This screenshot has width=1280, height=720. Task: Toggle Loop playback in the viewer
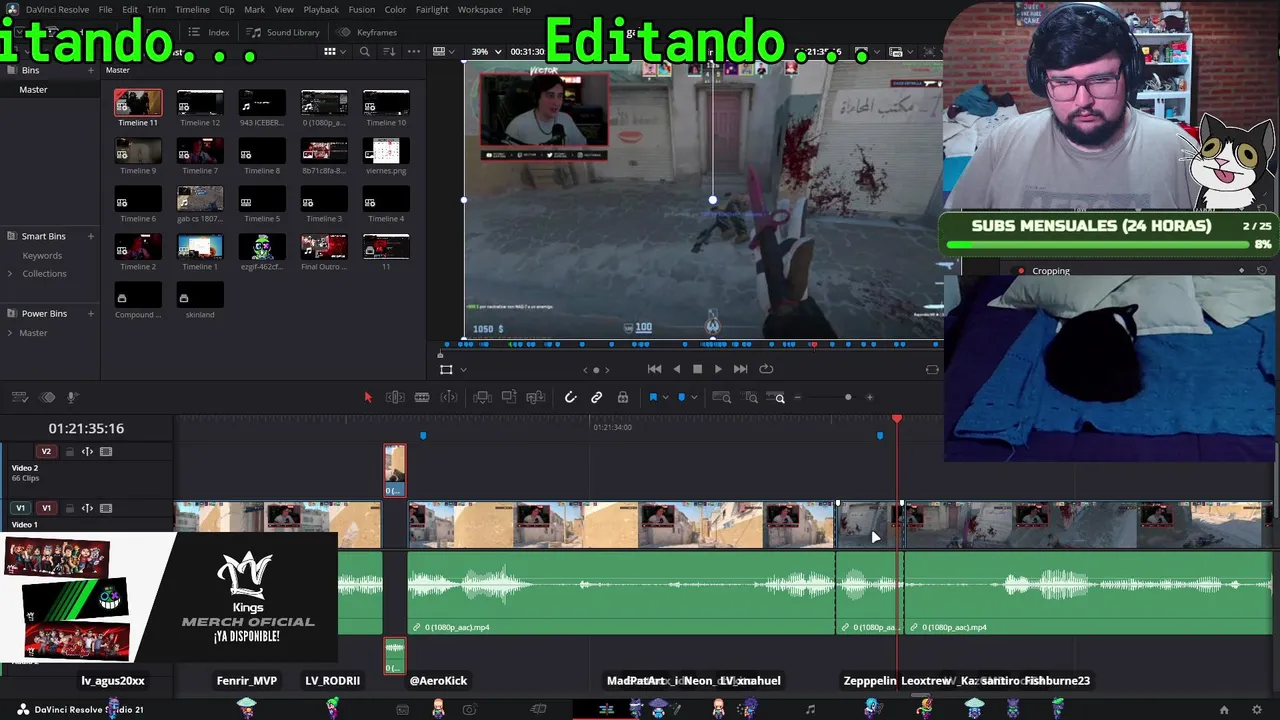click(x=767, y=369)
